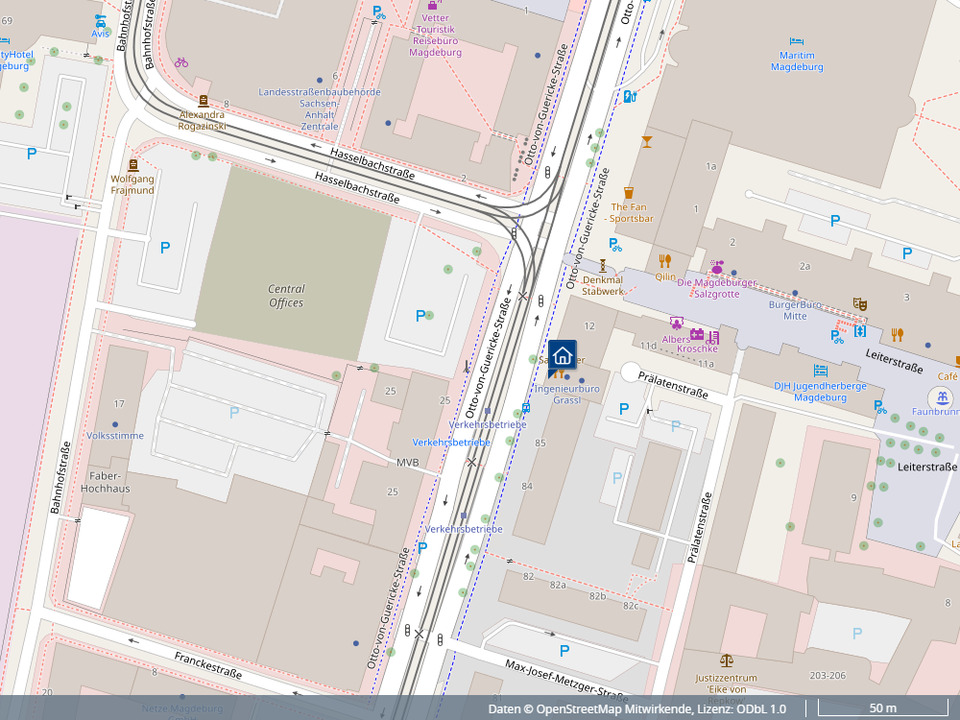Select the Faunbrunnen fountain icon
Screen dimensions: 960x720
pyautogui.click(x=942, y=397)
